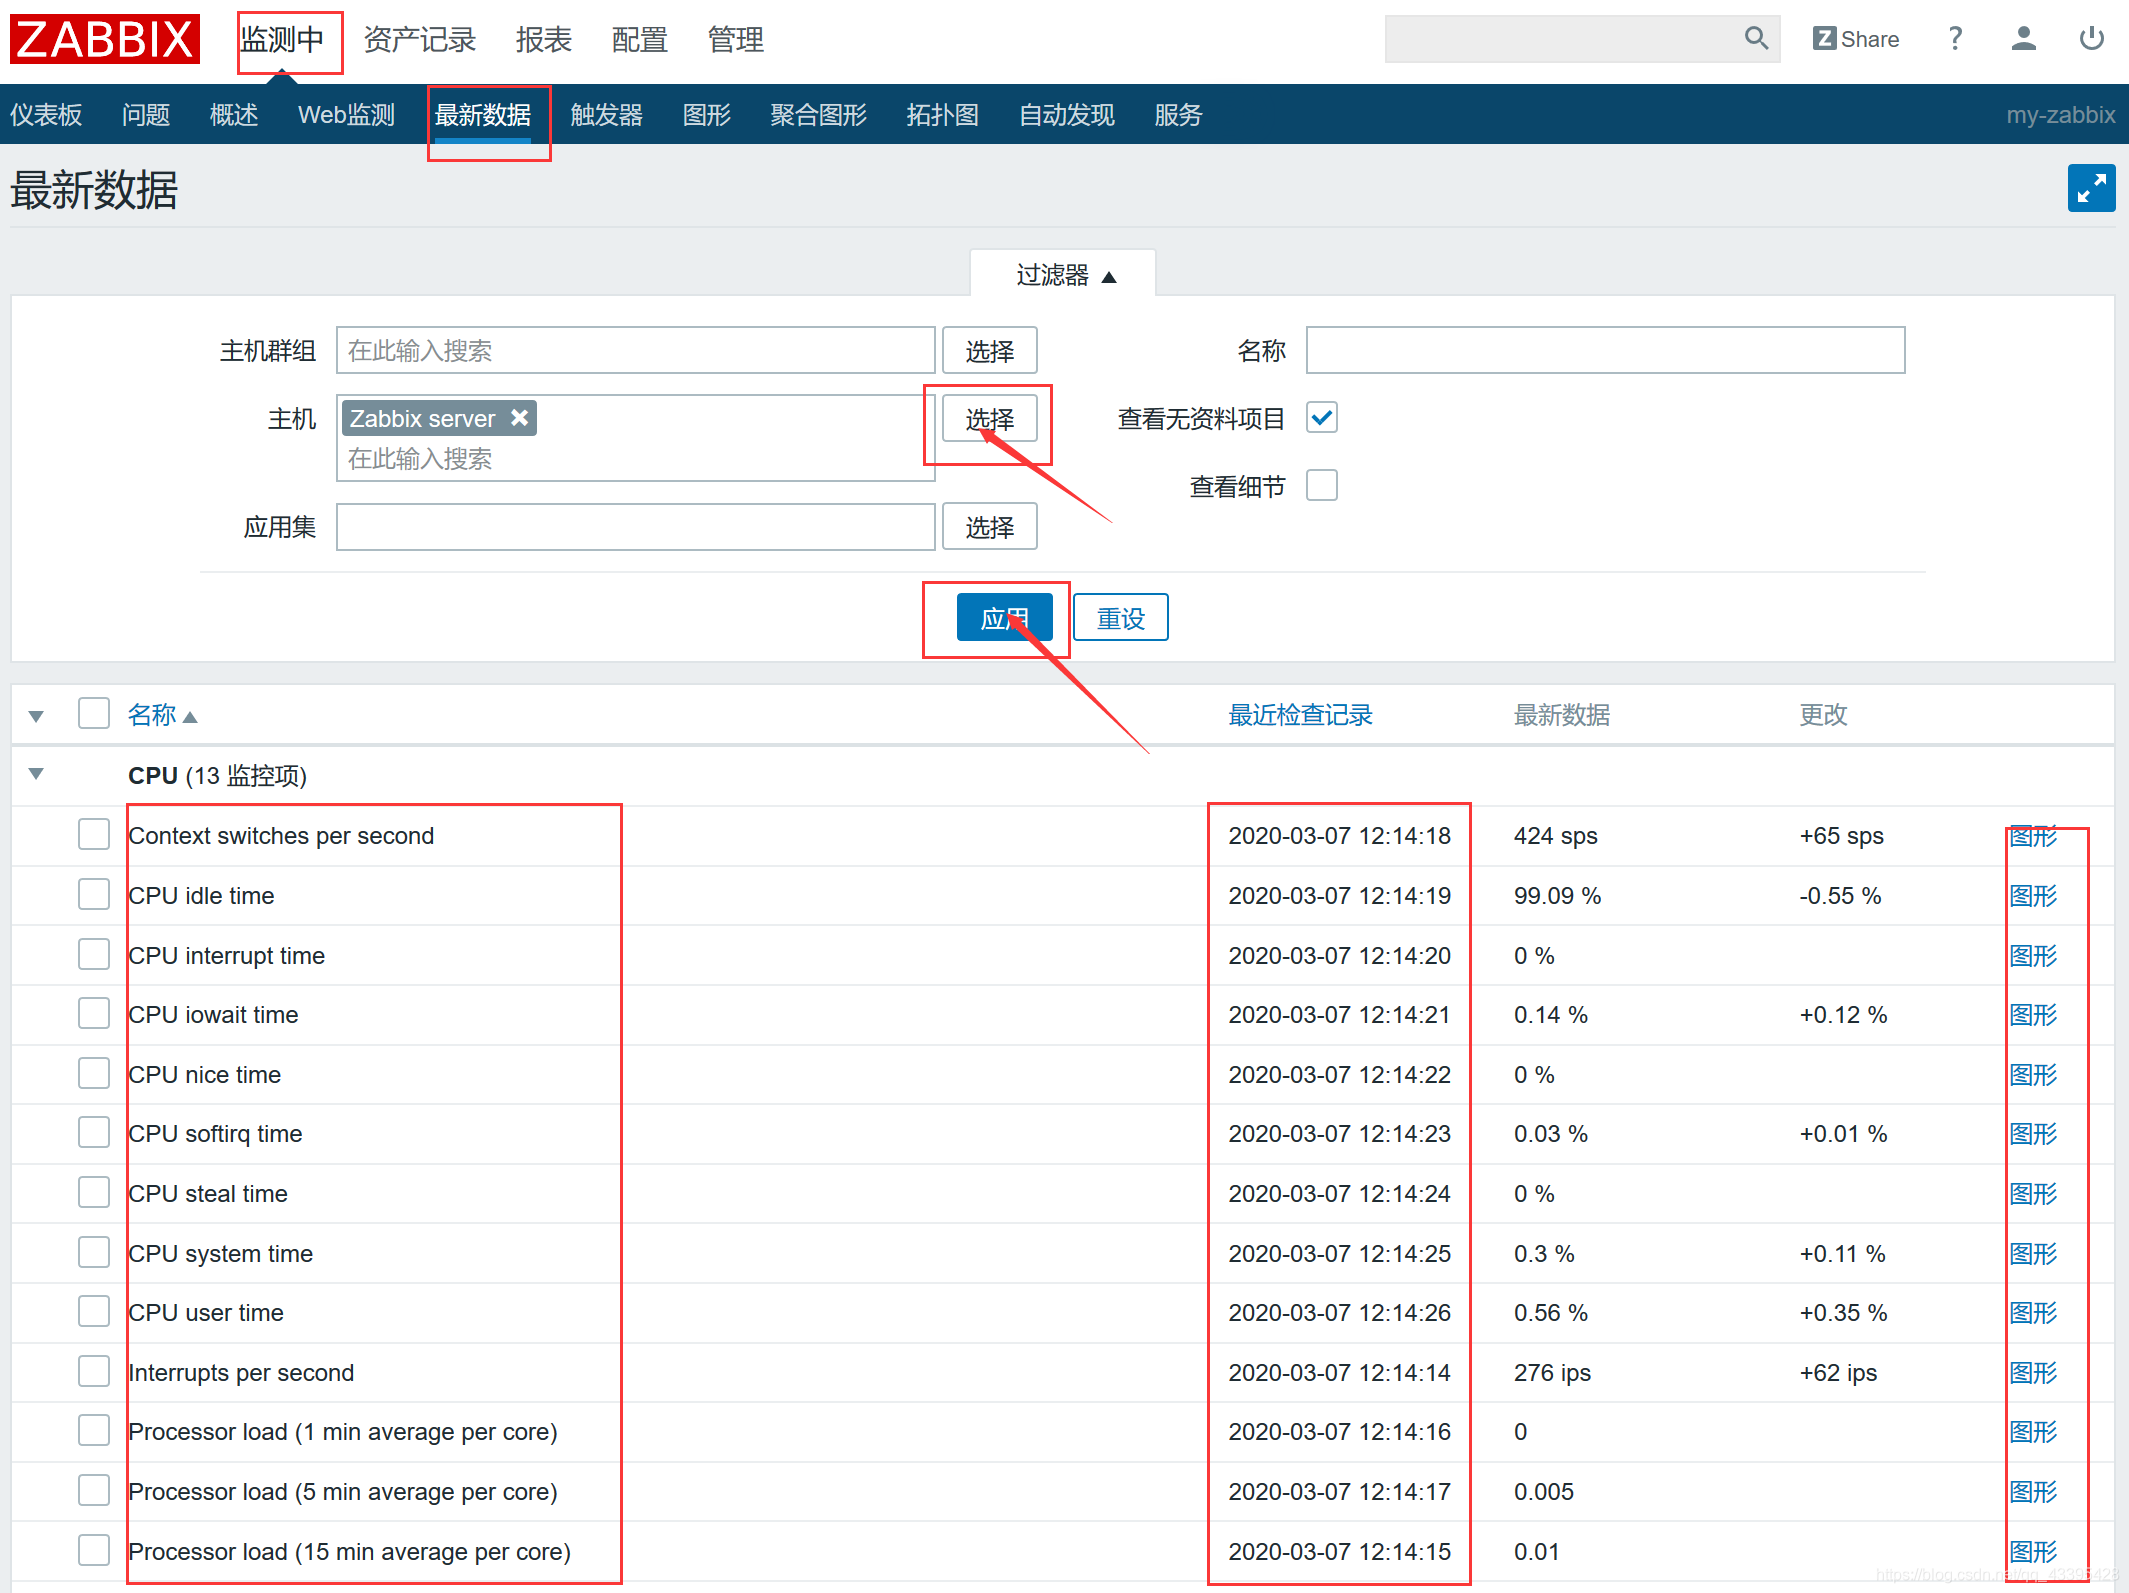Go to Web监测 submenu

point(347,115)
